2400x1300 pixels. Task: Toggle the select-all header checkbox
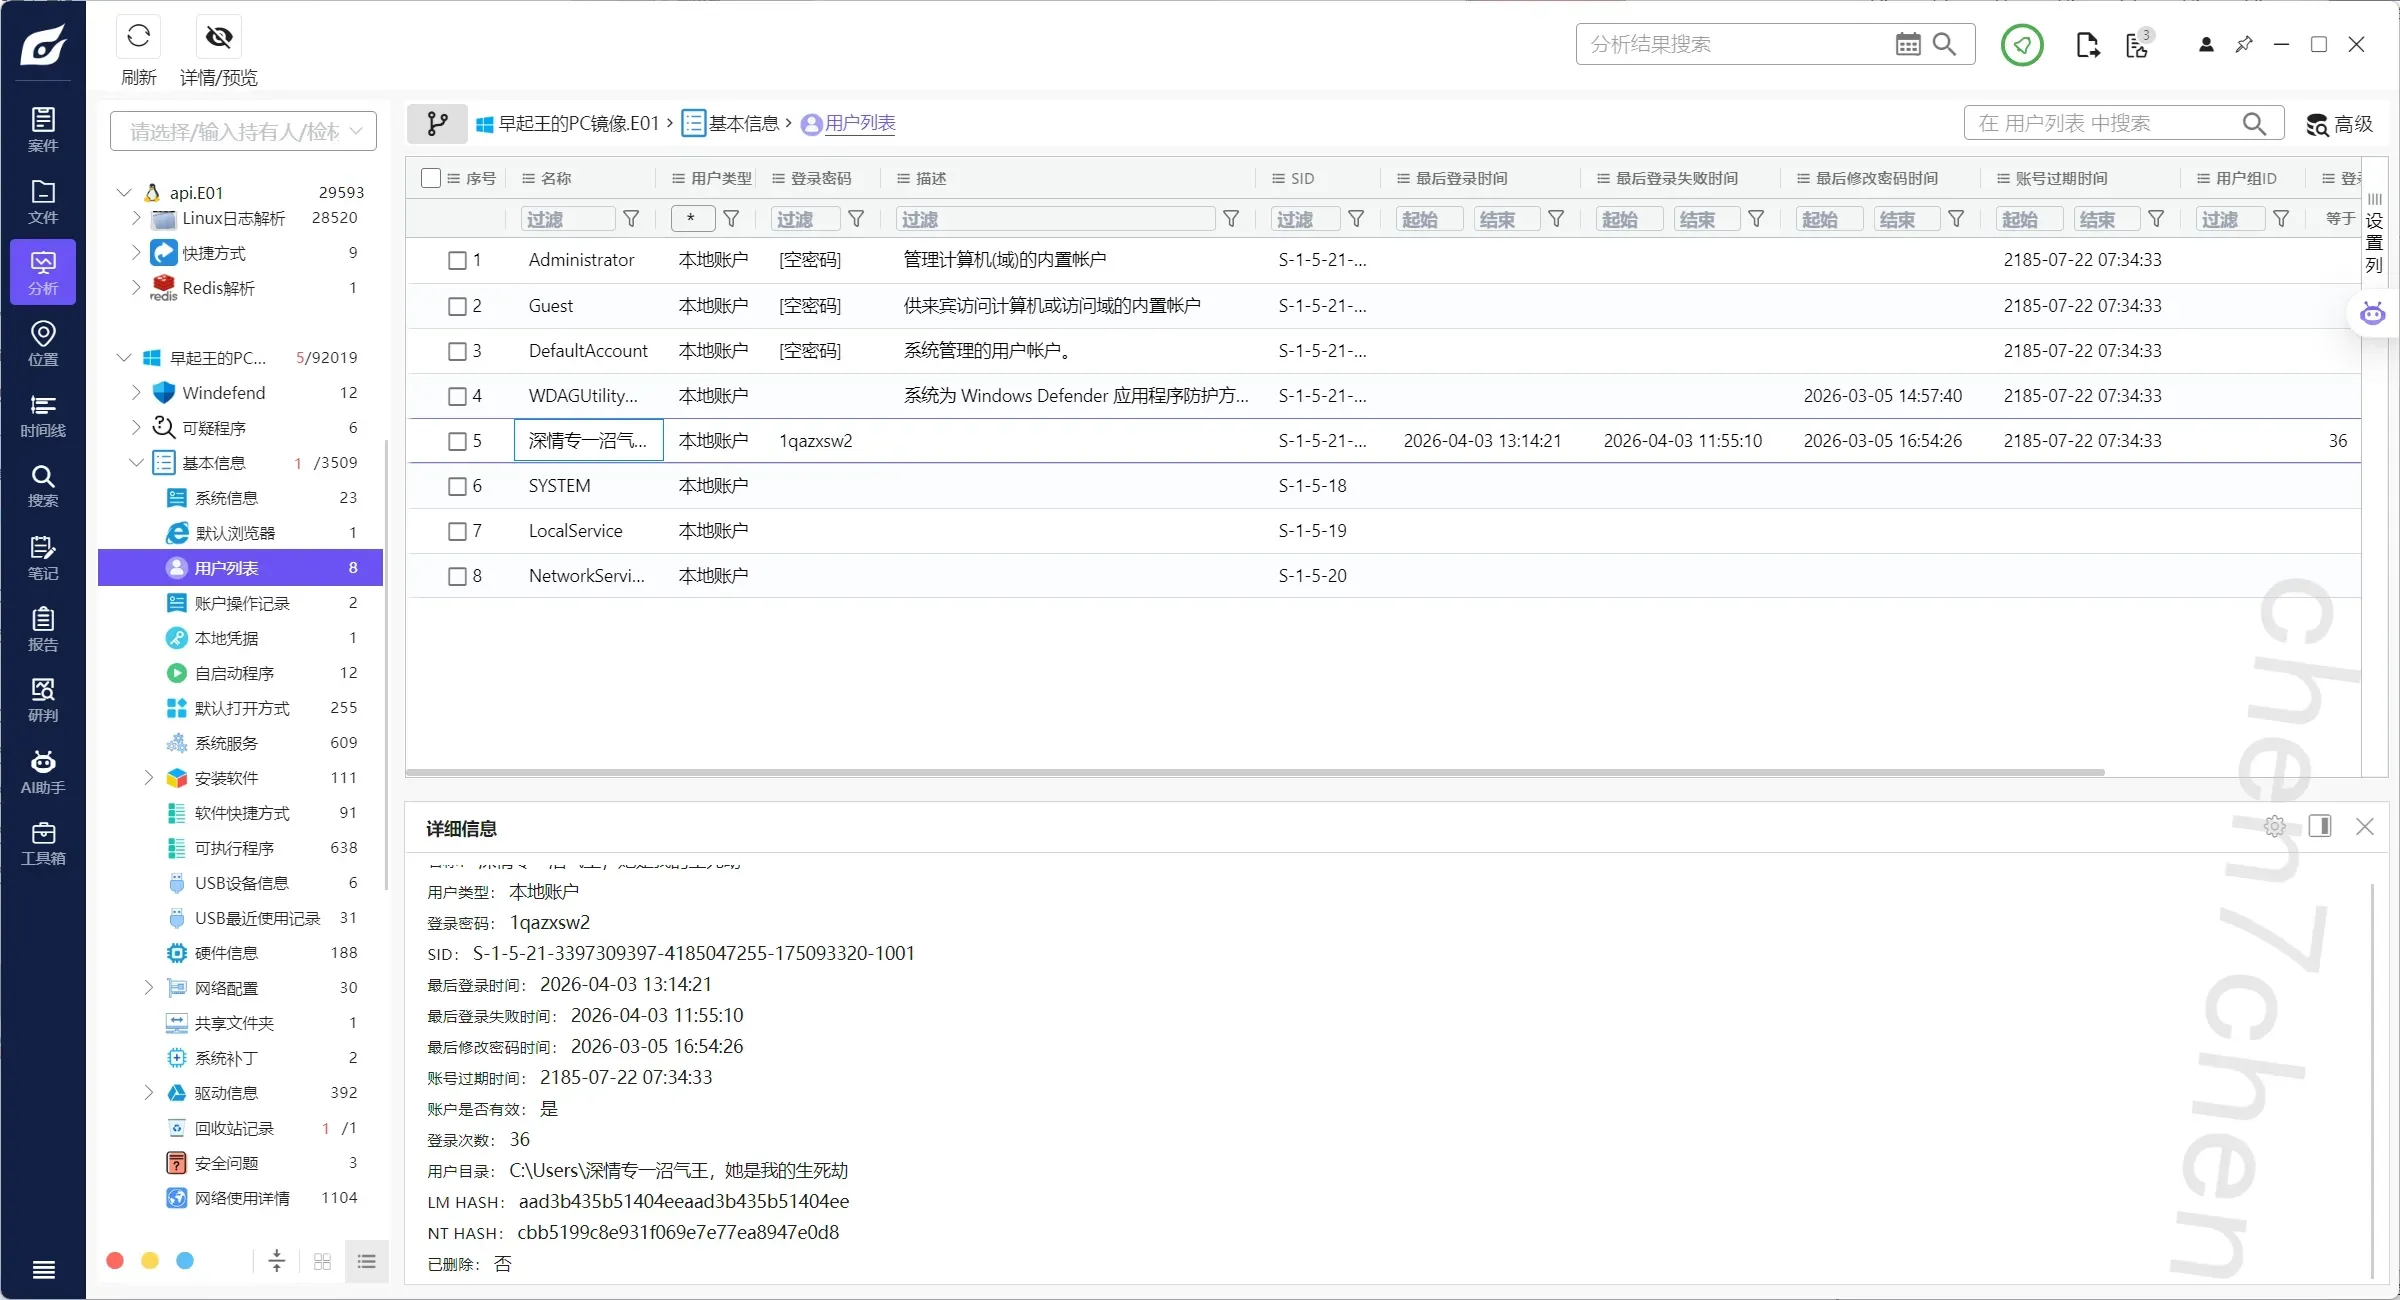(431, 178)
